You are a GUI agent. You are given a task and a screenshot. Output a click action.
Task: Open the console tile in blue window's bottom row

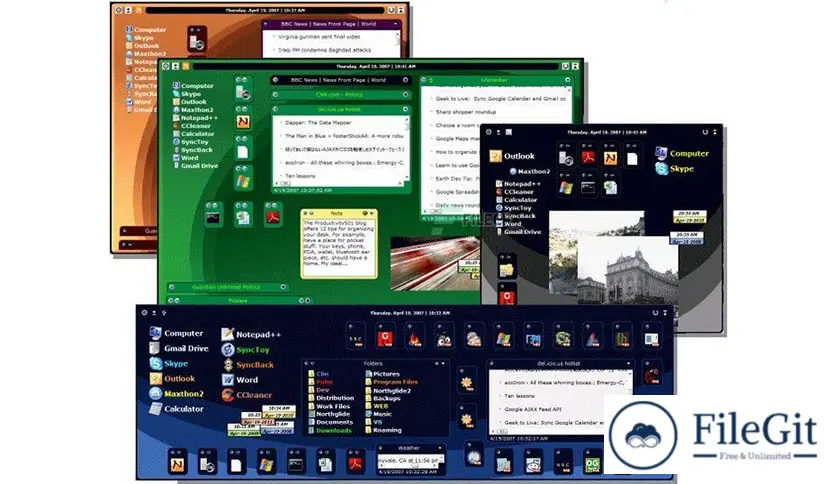point(295,463)
